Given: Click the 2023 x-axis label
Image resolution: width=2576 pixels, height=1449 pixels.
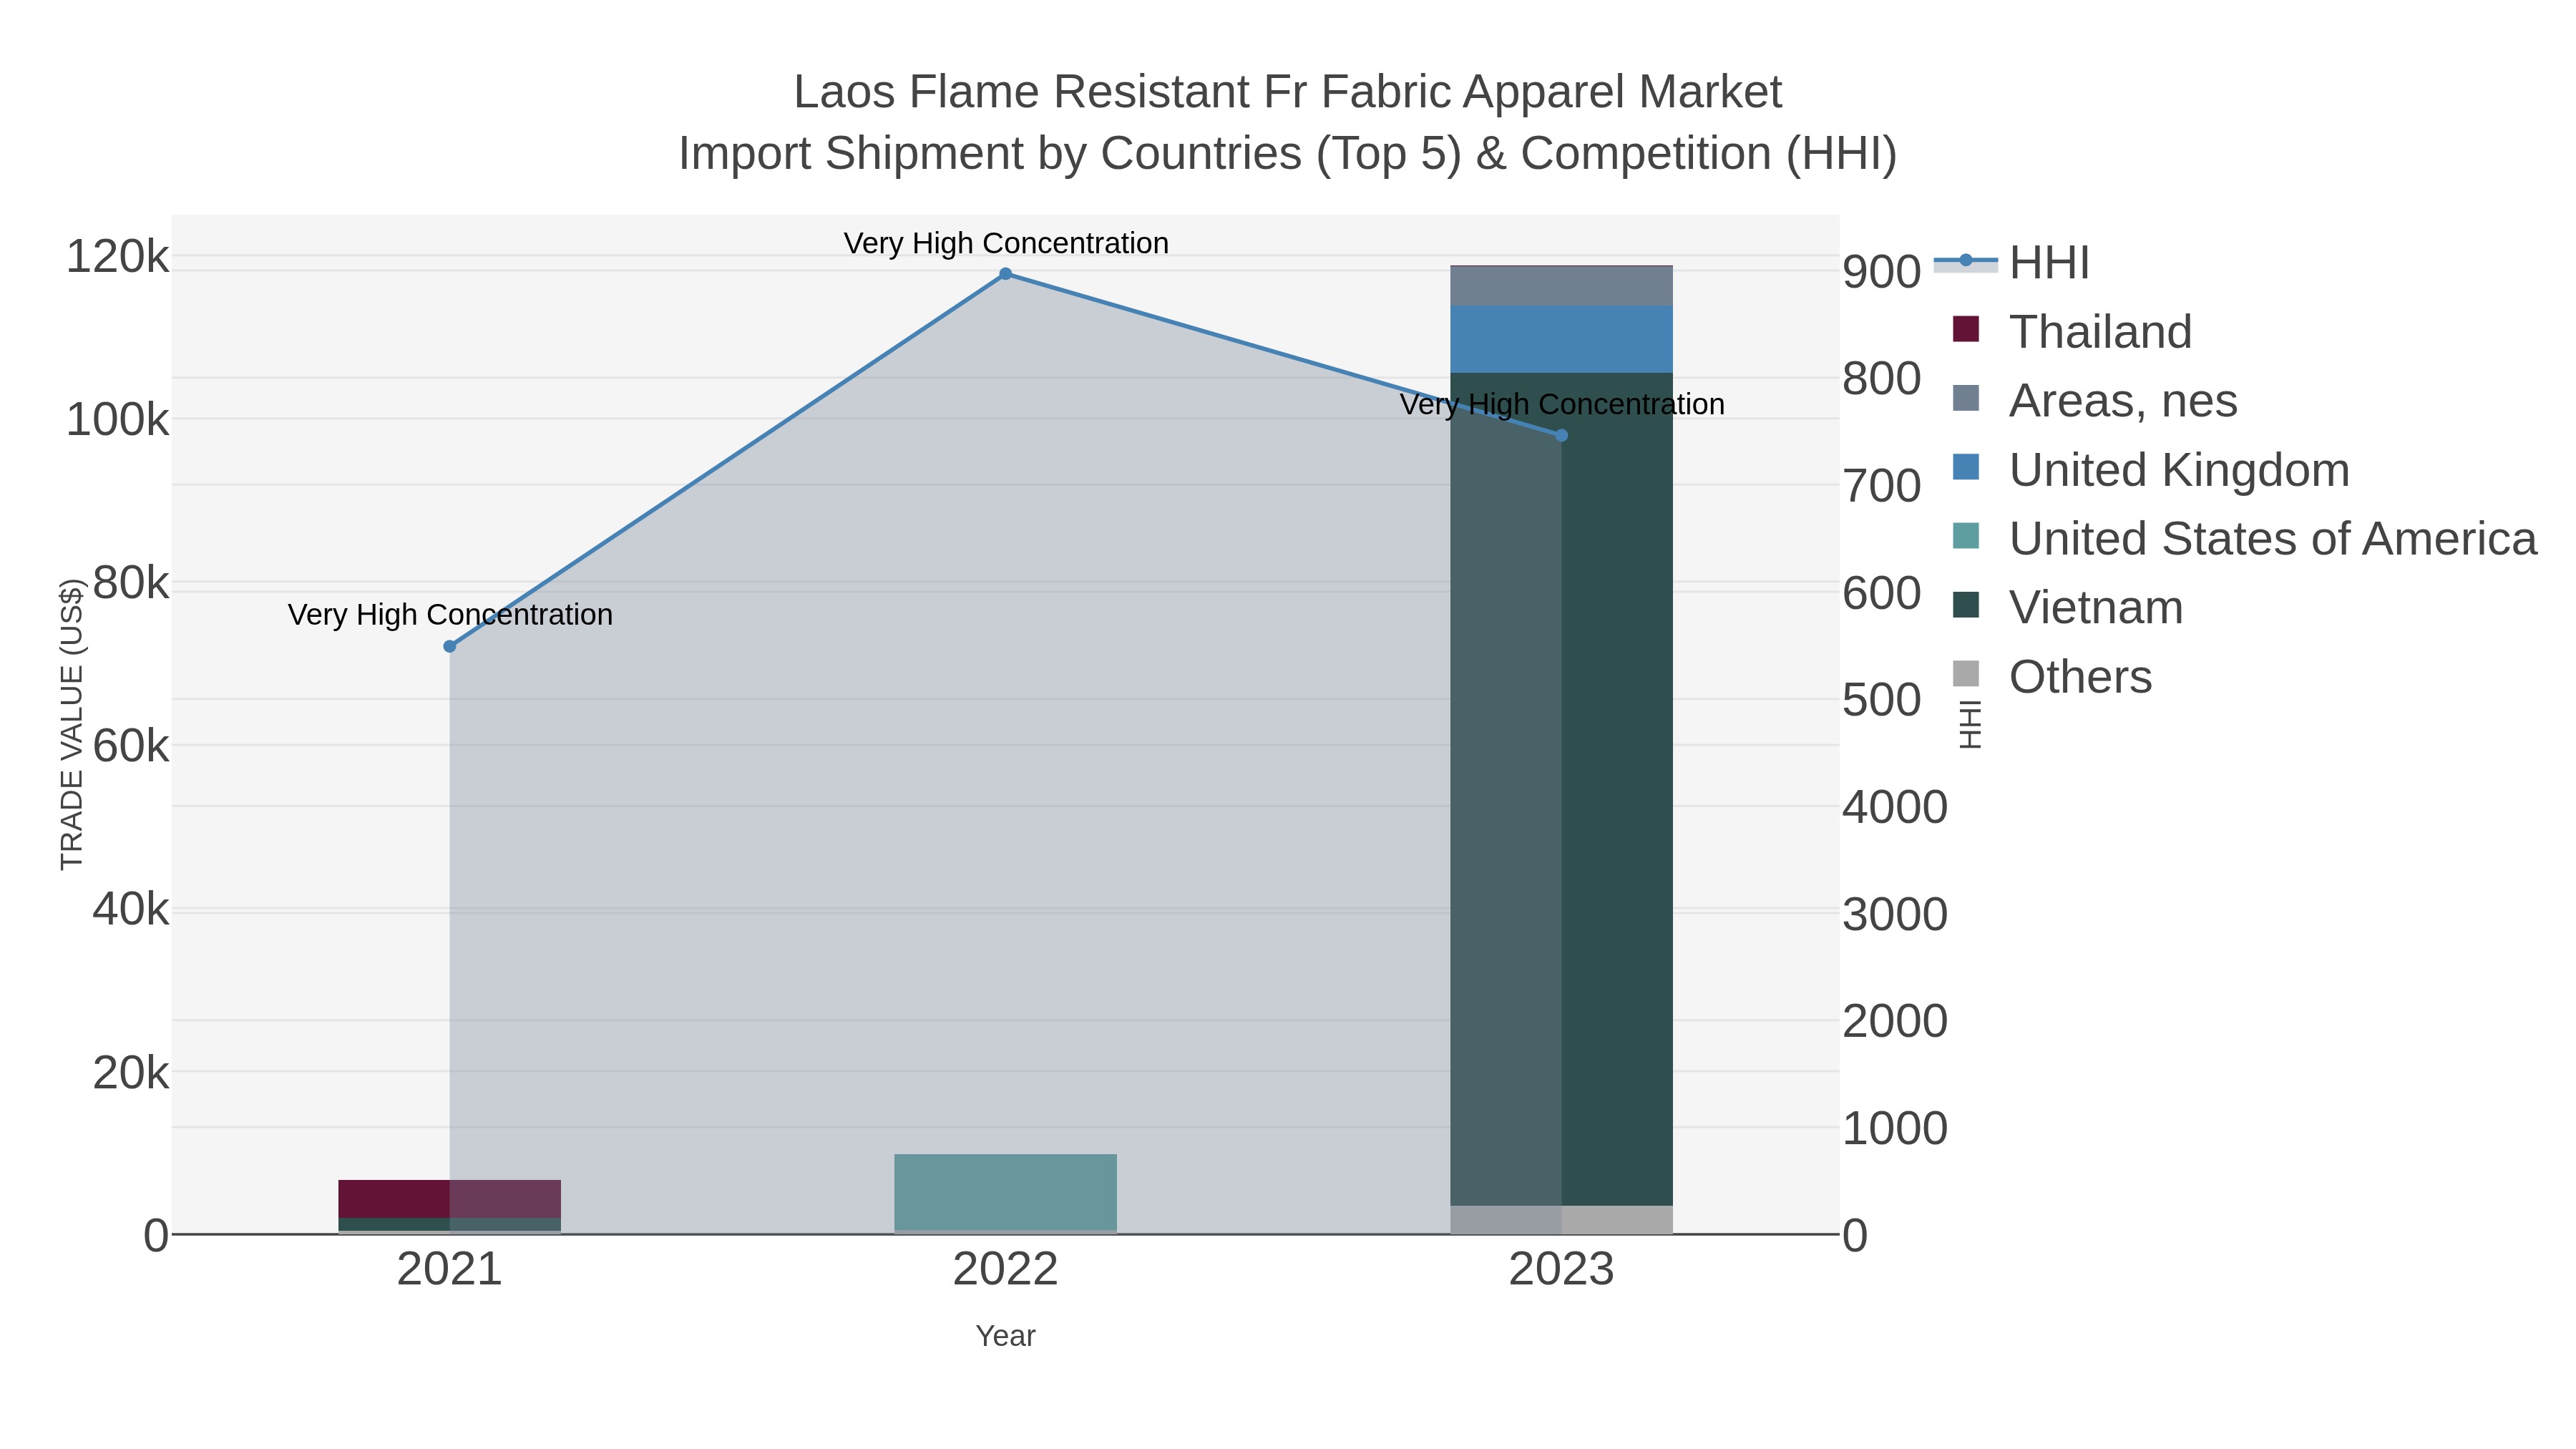Looking at the screenshot, I should (1562, 1270).
